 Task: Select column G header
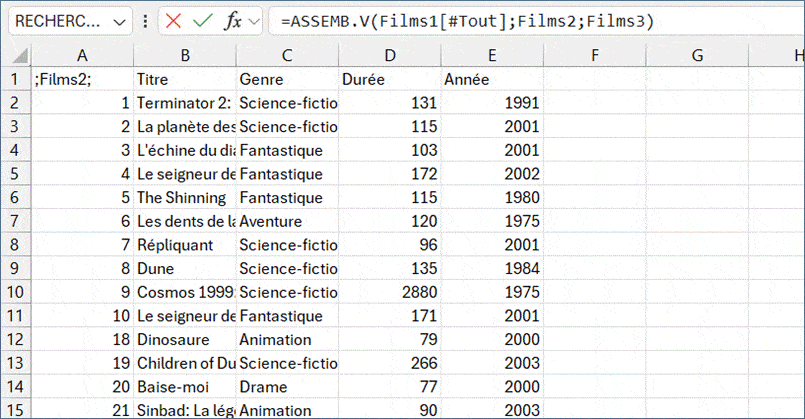coord(697,55)
